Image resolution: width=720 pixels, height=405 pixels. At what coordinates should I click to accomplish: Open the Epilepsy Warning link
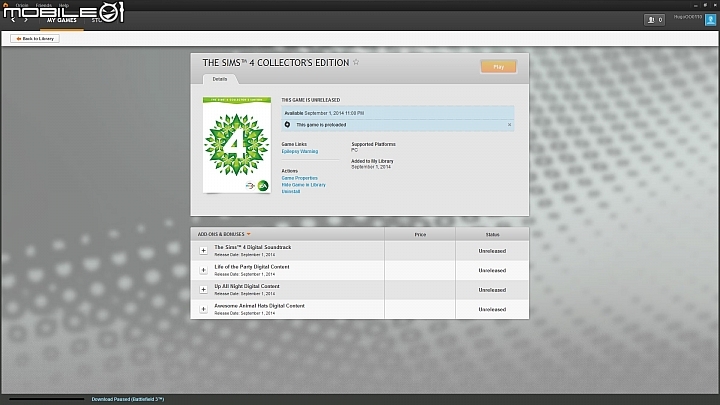coord(299,151)
